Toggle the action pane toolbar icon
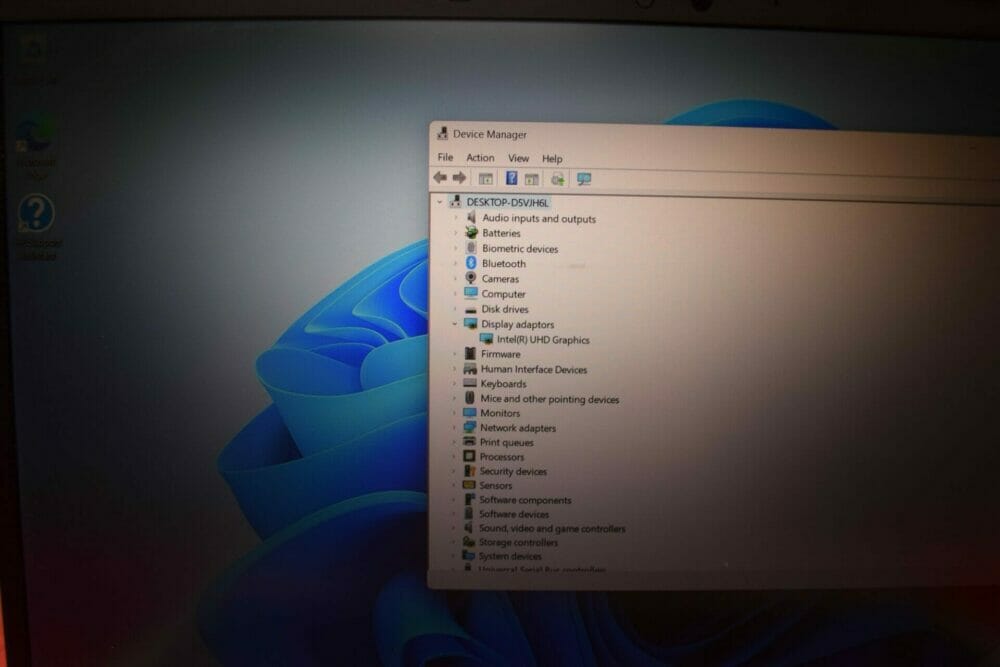Image resolution: width=1000 pixels, height=667 pixels. [x=532, y=179]
